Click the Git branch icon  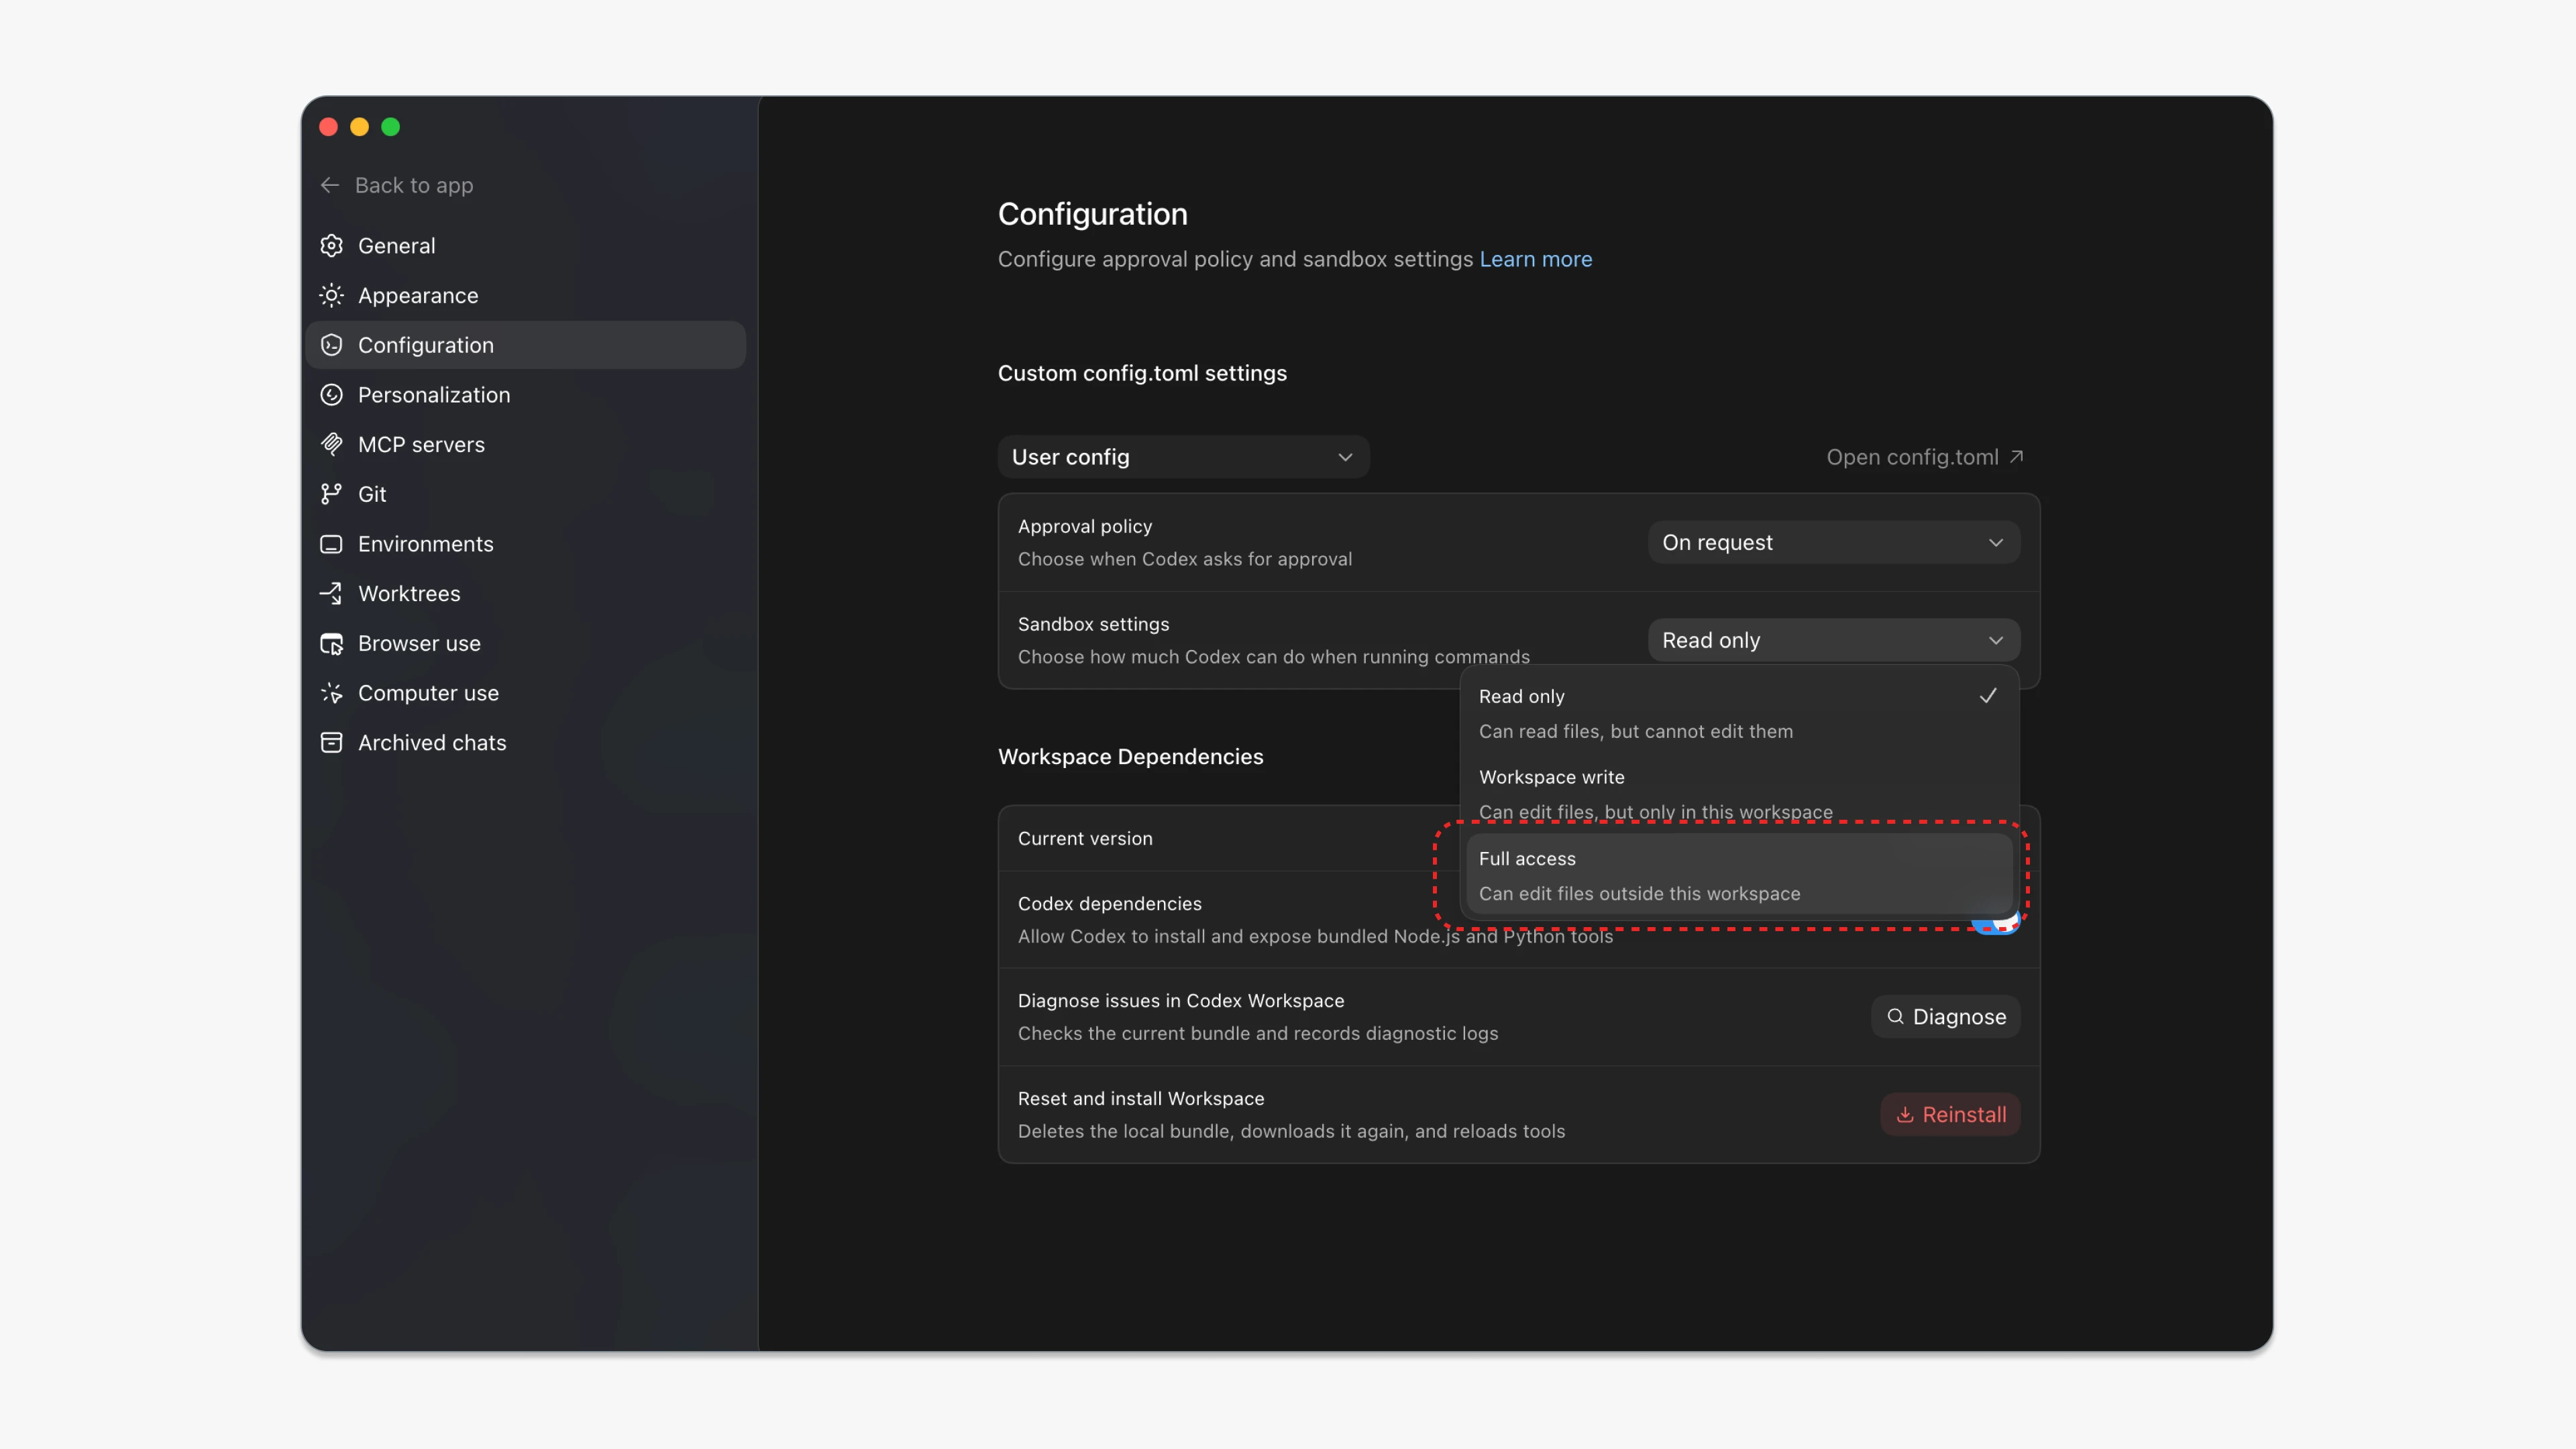click(x=331, y=494)
